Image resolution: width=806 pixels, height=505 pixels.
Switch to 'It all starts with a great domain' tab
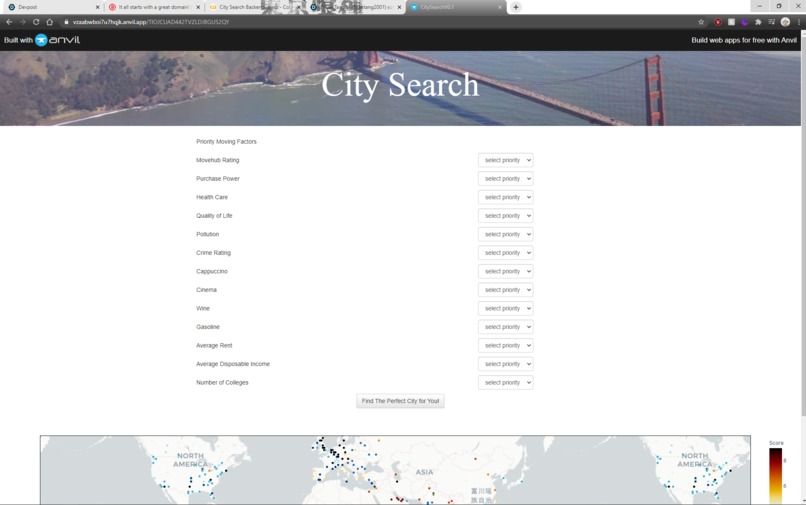(154, 7)
